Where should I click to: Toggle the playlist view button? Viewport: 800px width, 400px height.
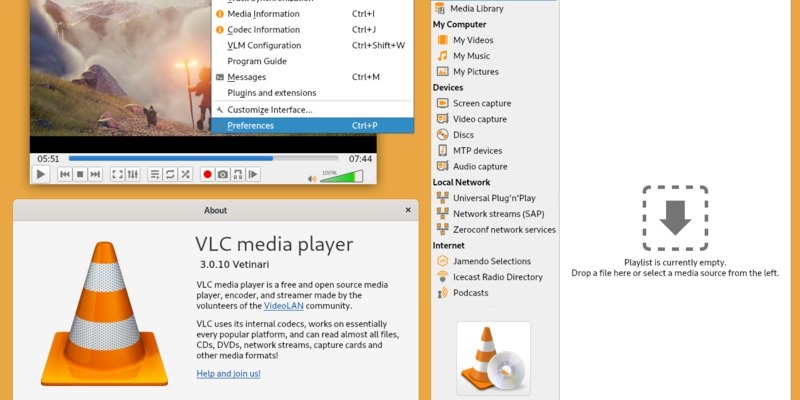point(155,174)
